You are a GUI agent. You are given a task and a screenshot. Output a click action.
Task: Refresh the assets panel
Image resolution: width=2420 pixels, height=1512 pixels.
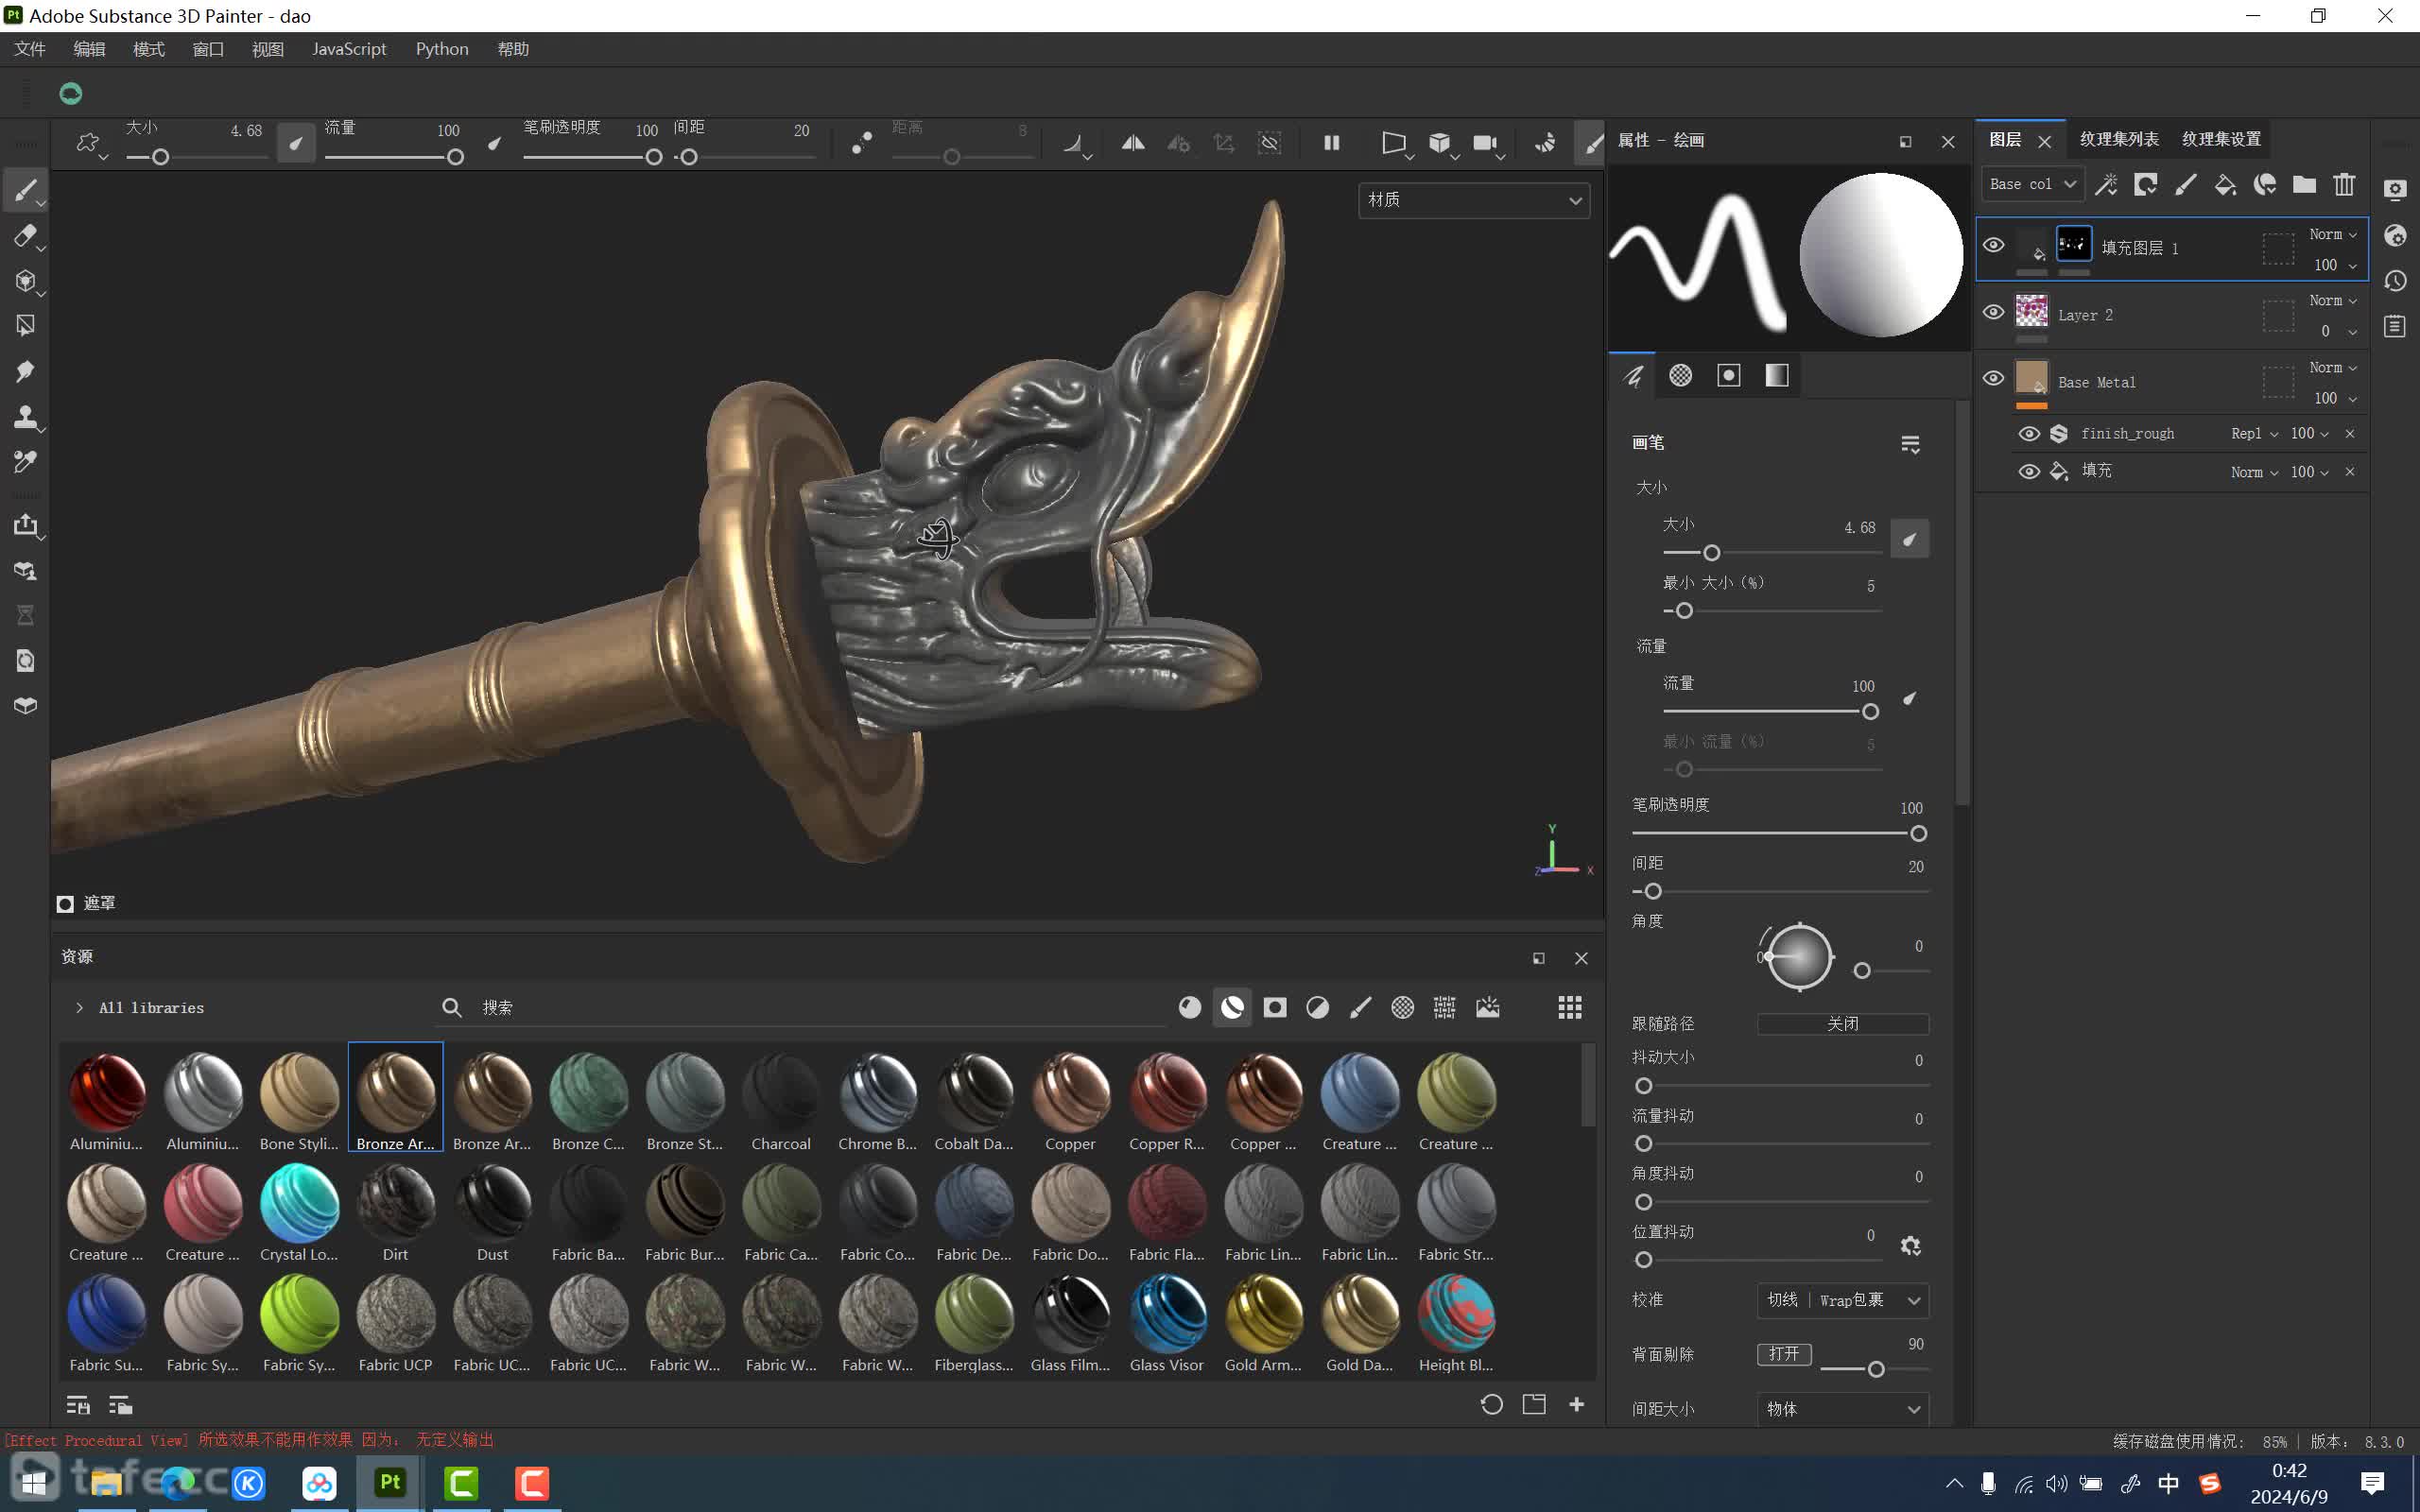click(x=1491, y=1405)
